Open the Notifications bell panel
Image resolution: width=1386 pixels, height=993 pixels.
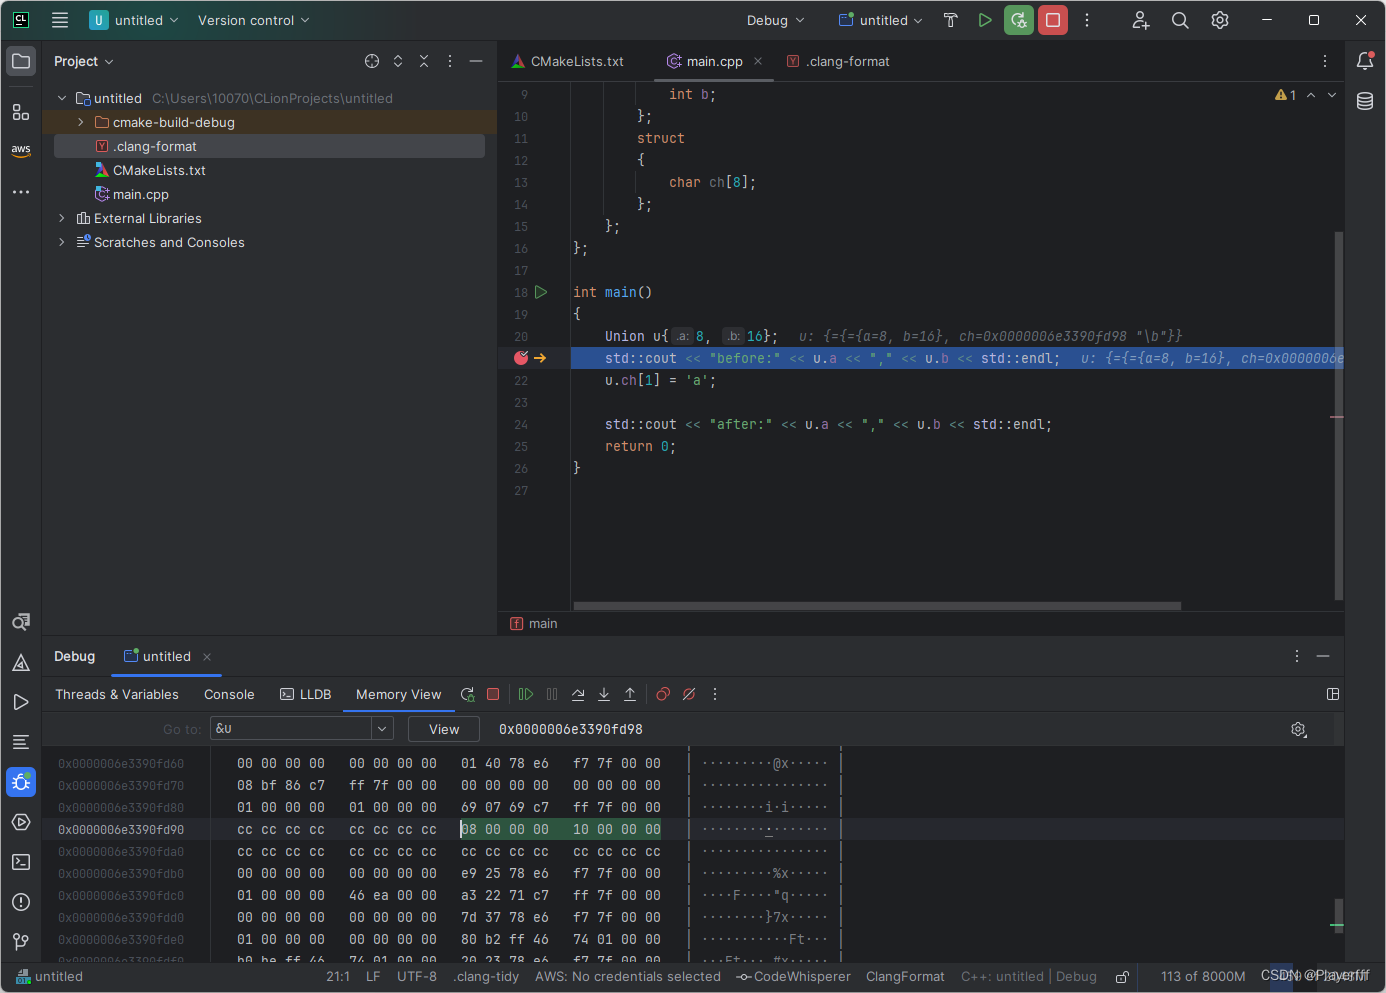point(1365,61)
